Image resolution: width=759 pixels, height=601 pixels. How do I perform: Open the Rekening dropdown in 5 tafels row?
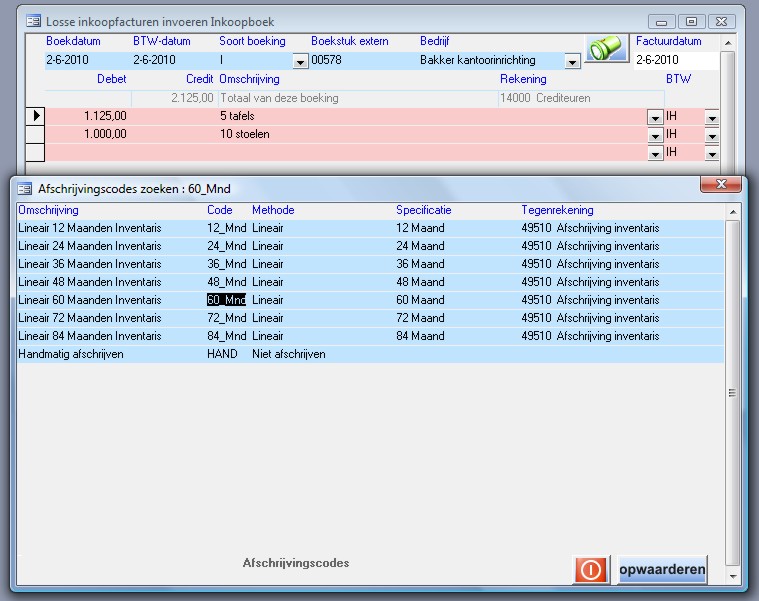click(x=655, y=117)
